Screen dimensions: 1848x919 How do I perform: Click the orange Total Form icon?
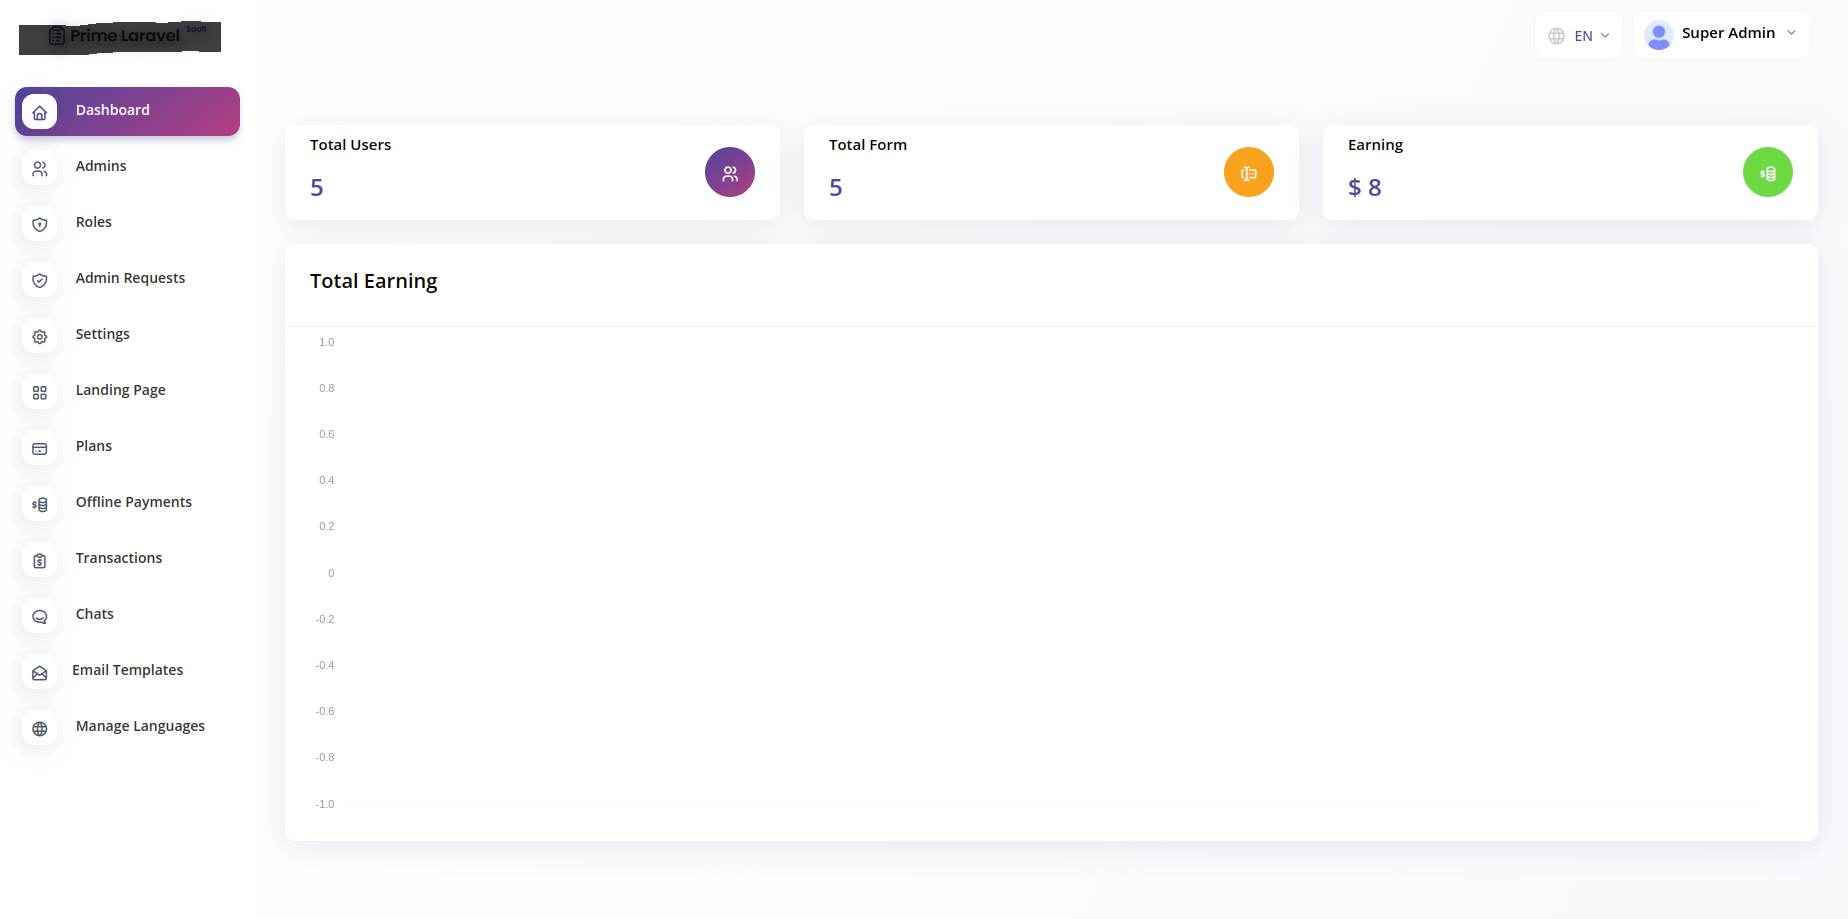[1248, 172]
